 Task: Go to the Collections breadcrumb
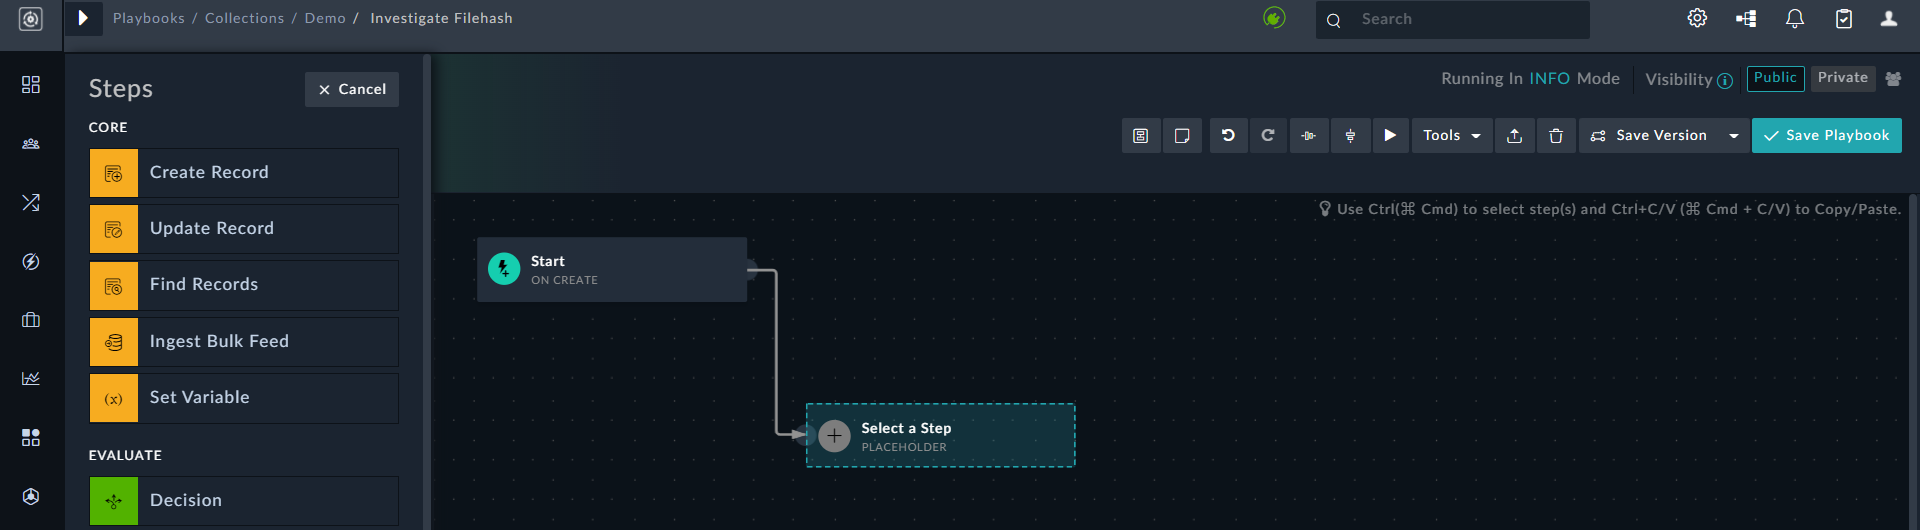[x=245, y=18]
